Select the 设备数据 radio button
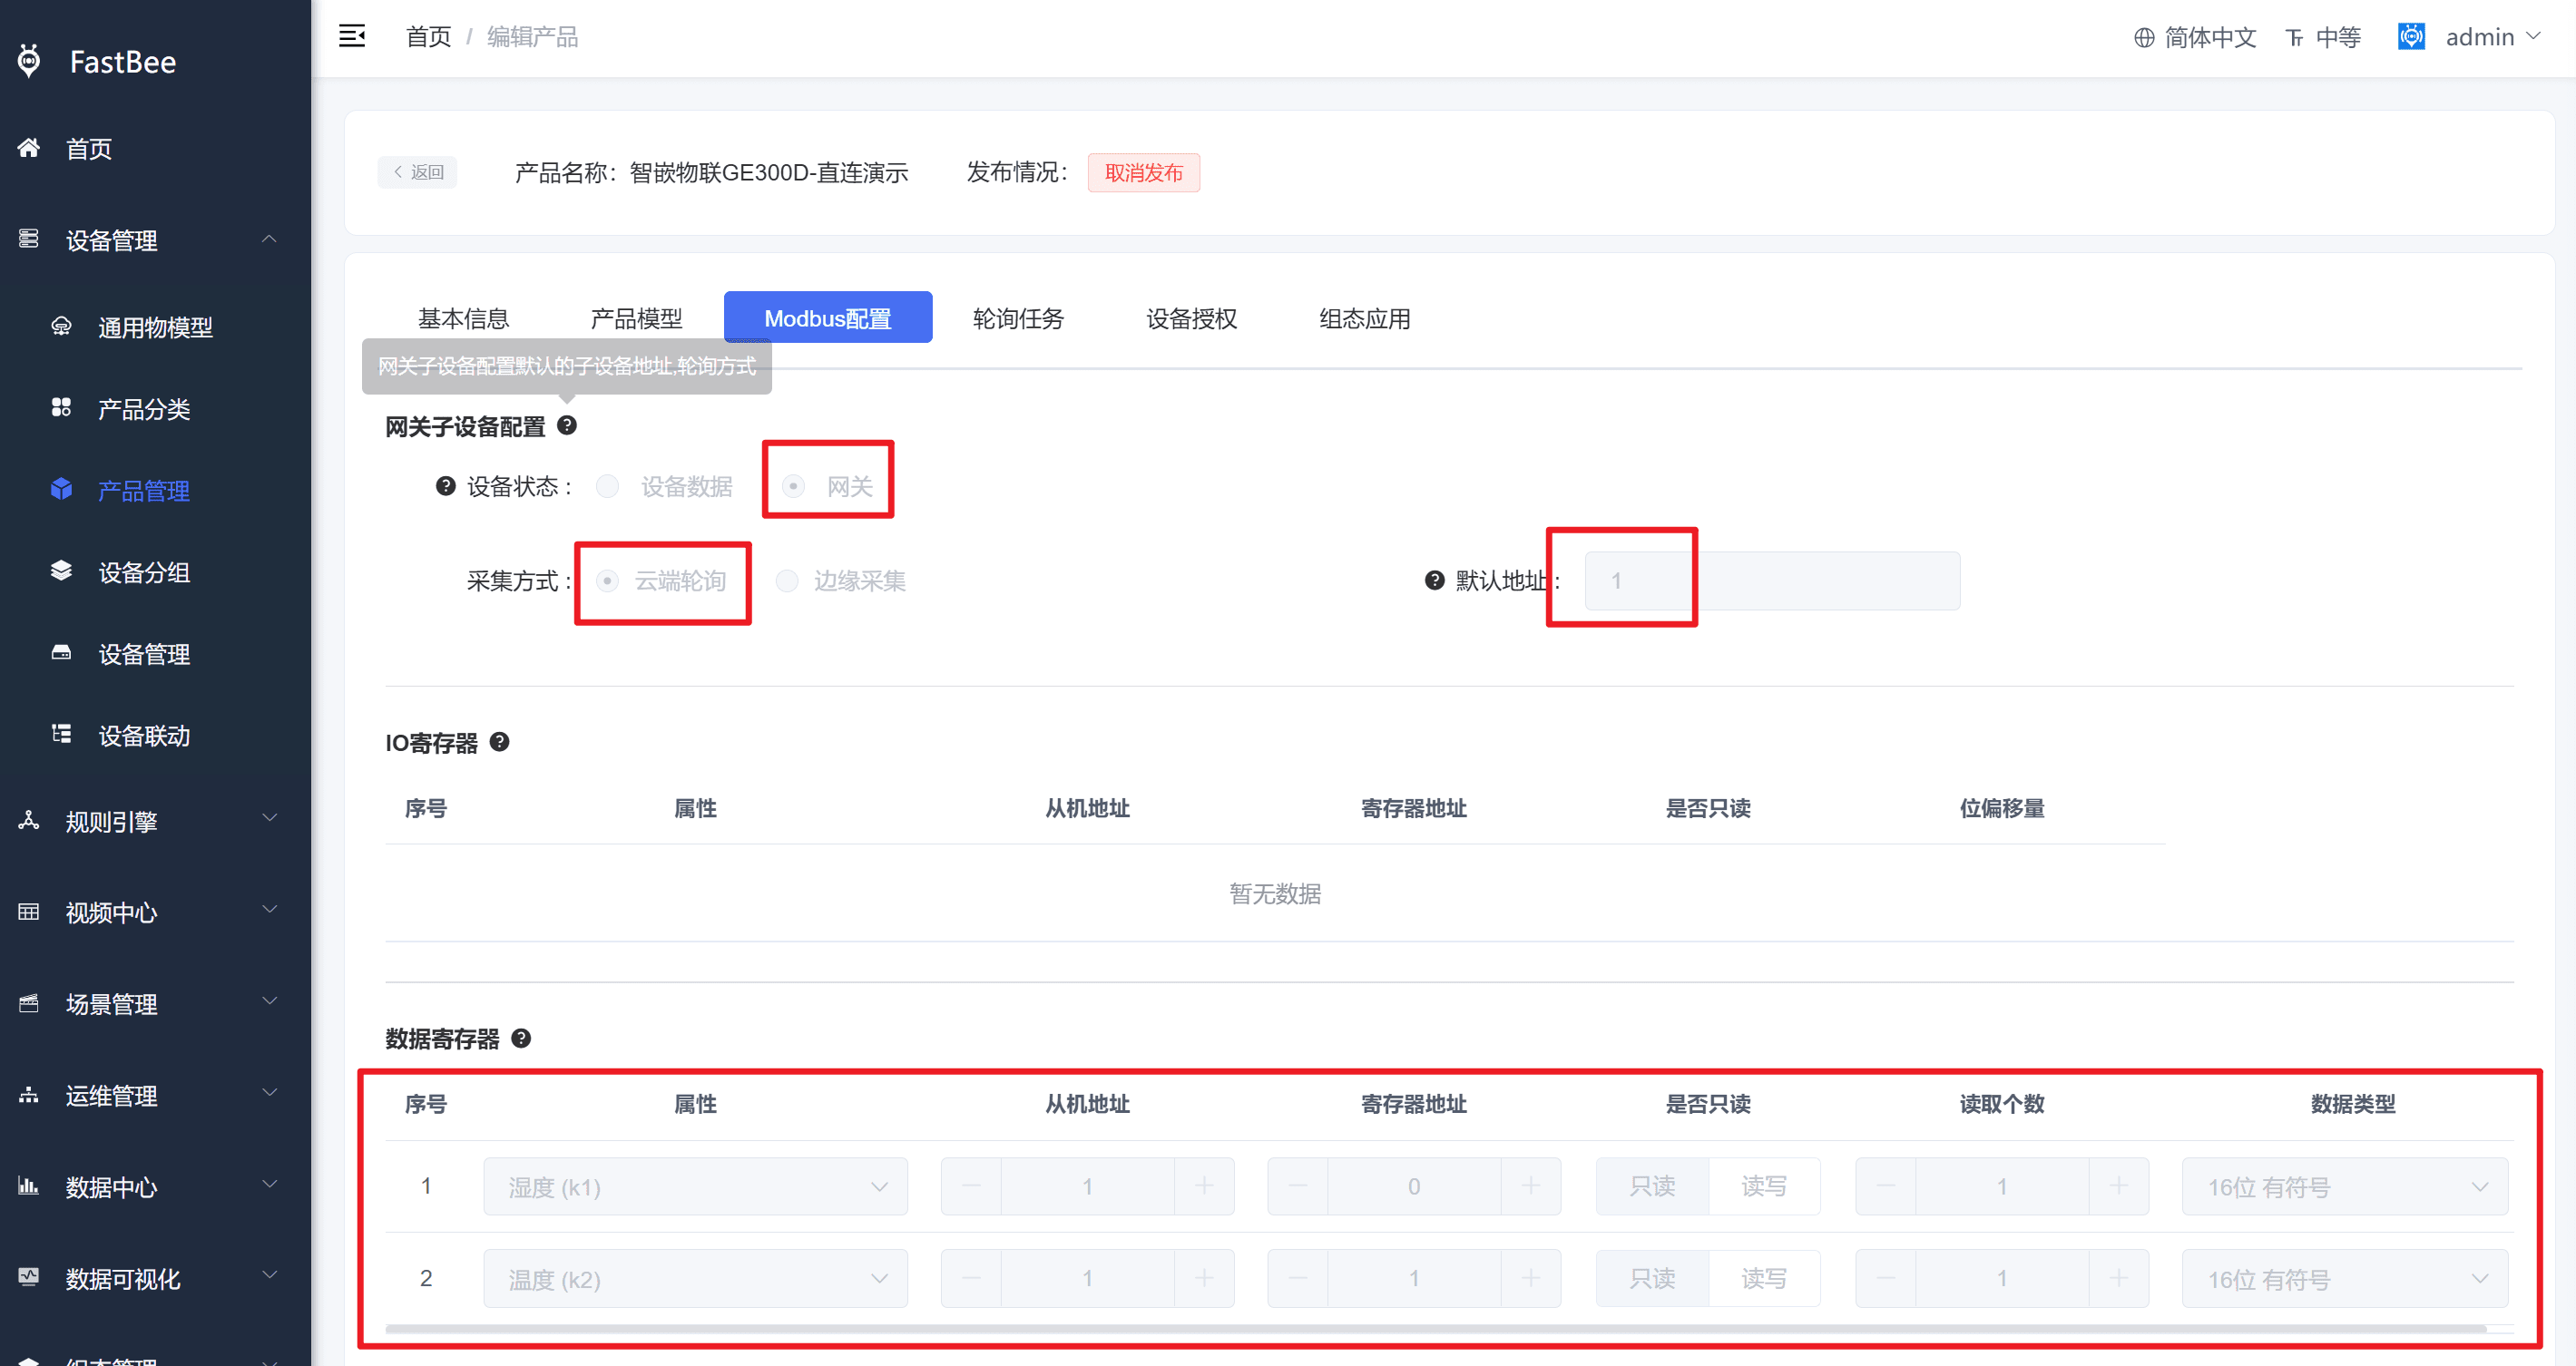2576x1366 pixels. coord(607,486)
